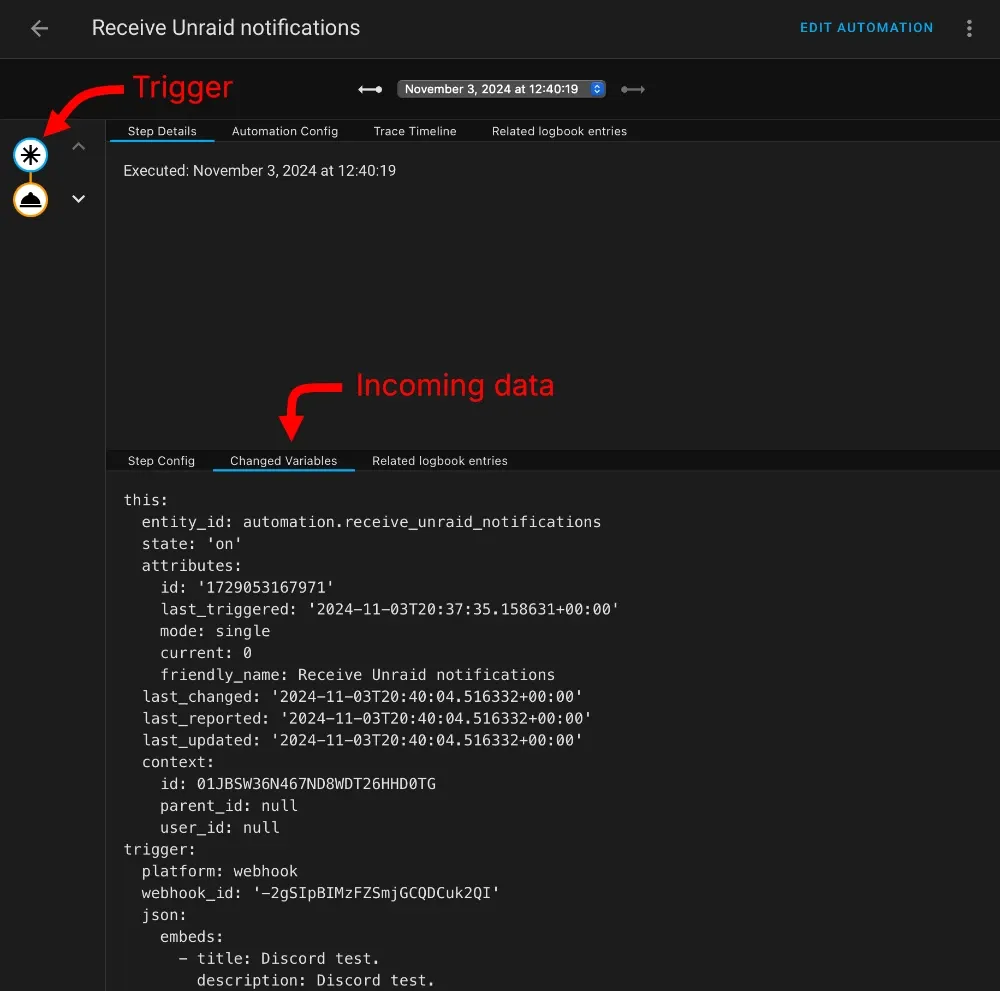1000x991 pixels.
Task: Click the webhook_id value line
Action: coord(320,893)
